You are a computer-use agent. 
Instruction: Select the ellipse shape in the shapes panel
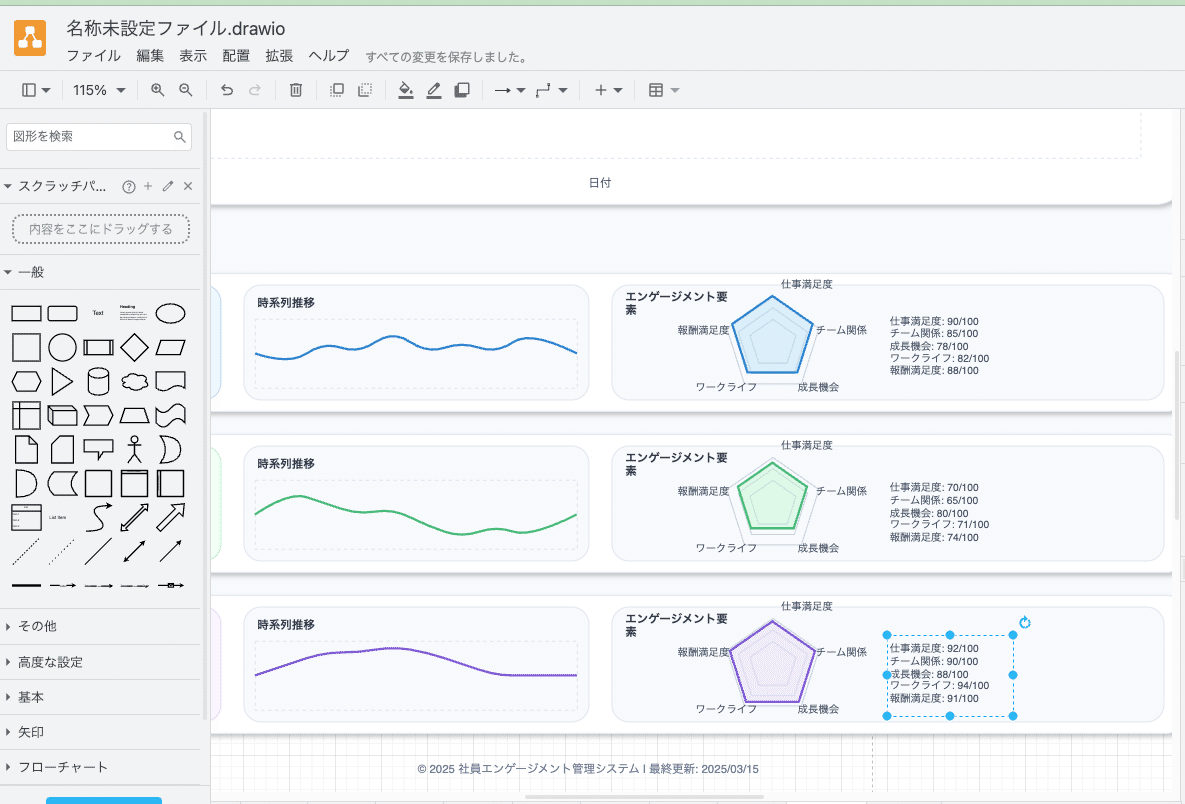pos(170,312)
